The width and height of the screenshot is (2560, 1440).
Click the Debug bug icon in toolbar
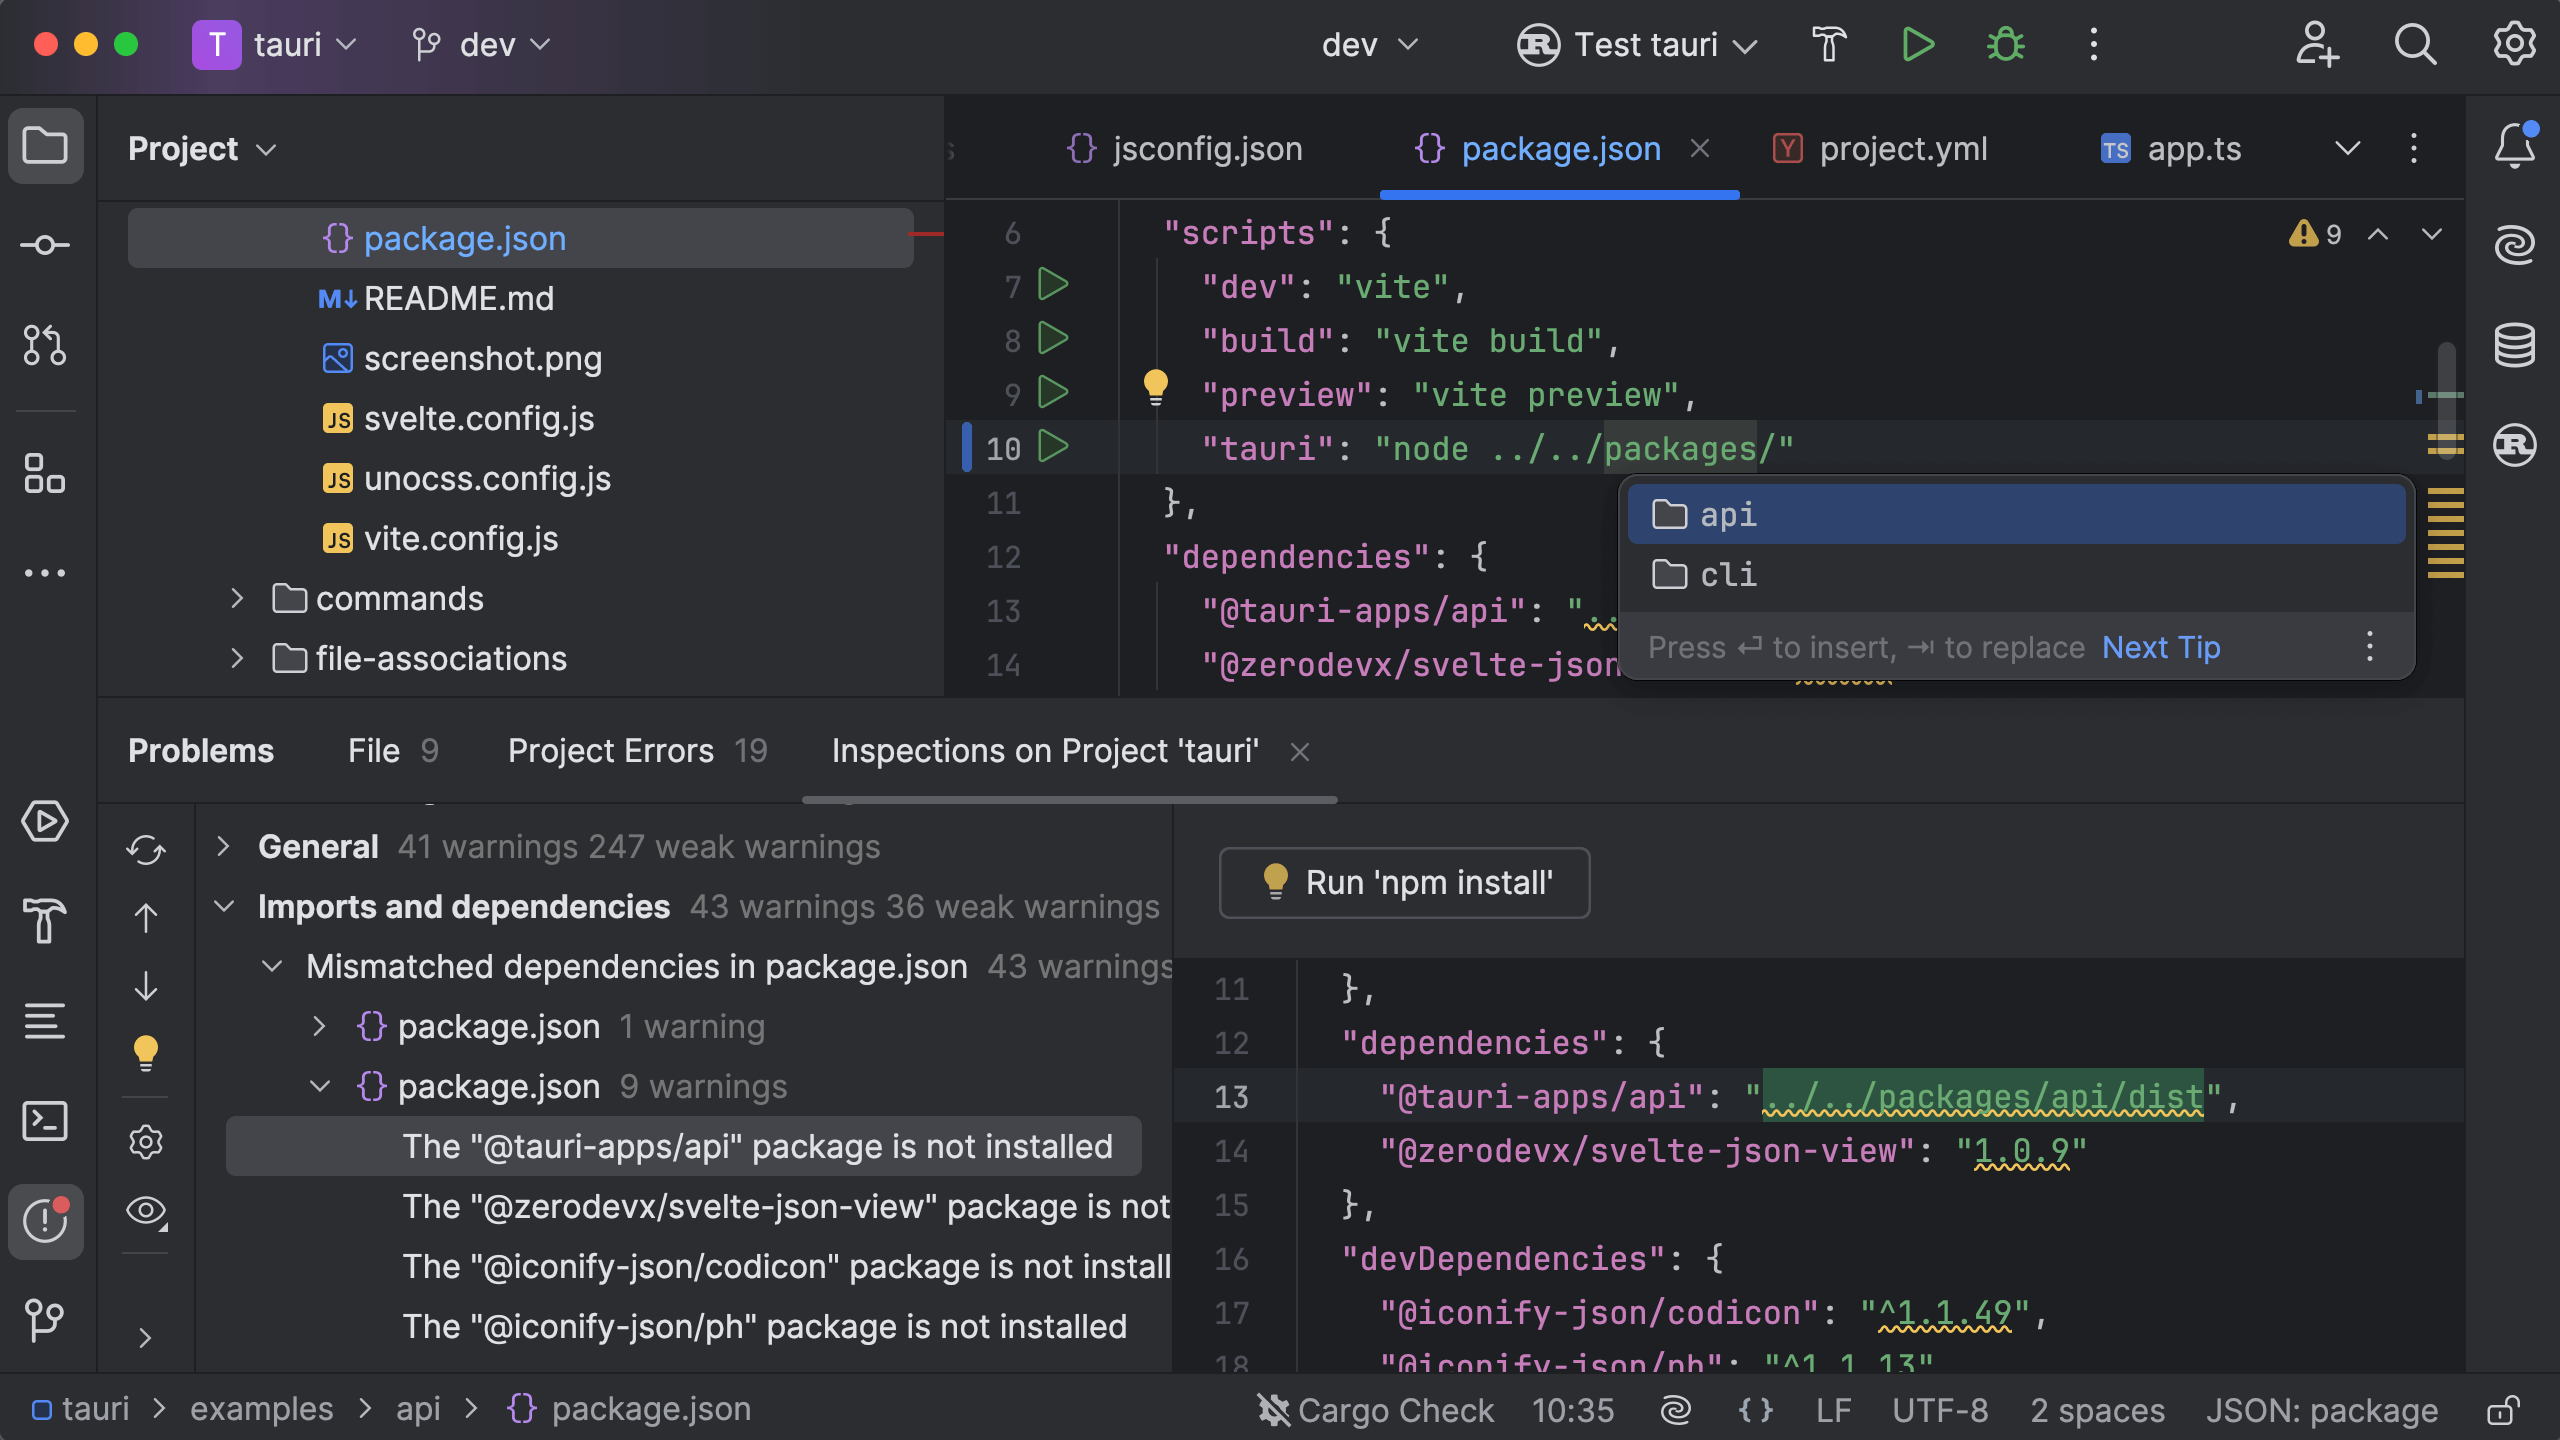click(x=2005, y=45)
